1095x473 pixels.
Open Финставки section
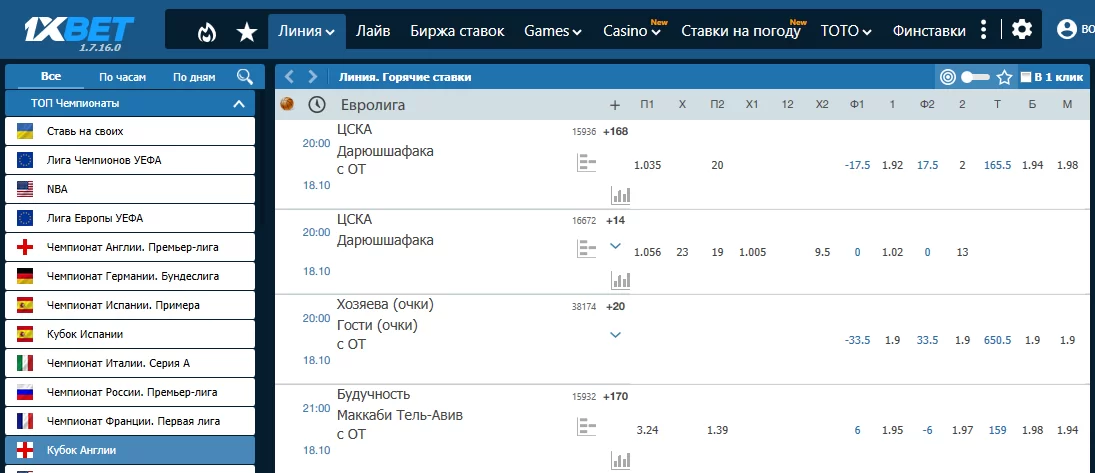click(x=929, y=31)
